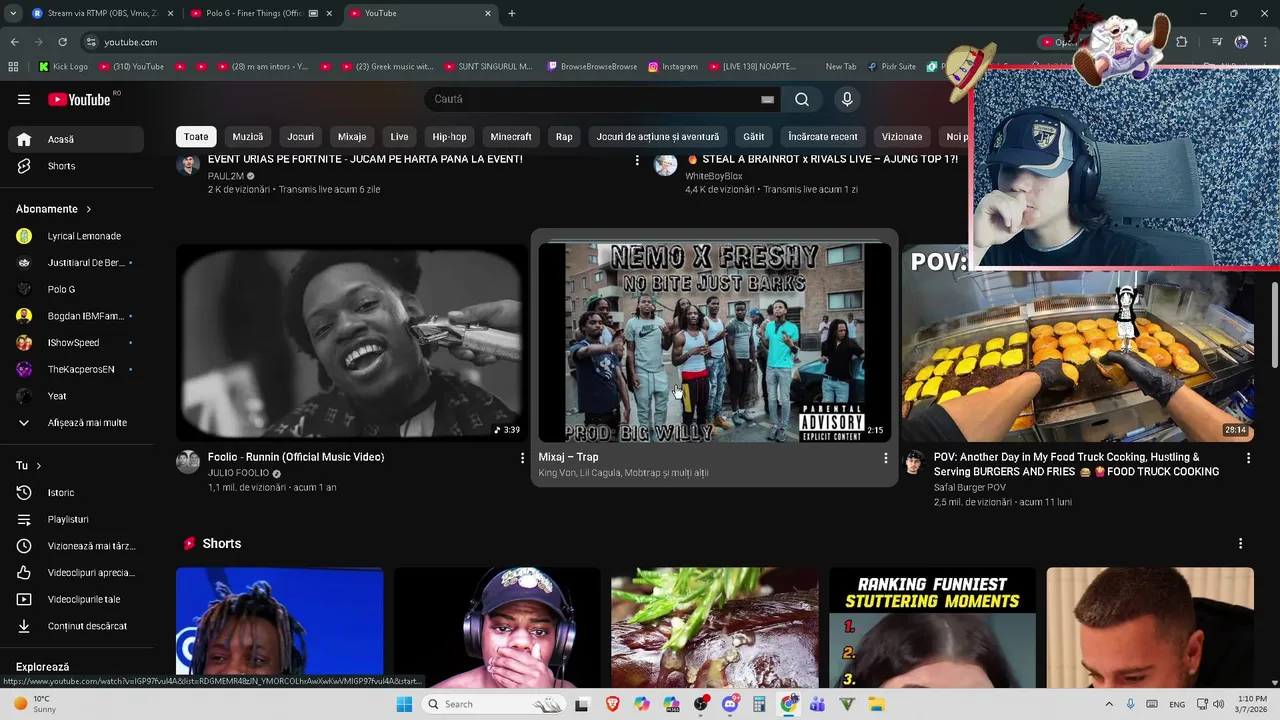Screen dimensions: 1280x720
Task: Open Lyrical Lemonade subscription channel
Action: point(76,236)
